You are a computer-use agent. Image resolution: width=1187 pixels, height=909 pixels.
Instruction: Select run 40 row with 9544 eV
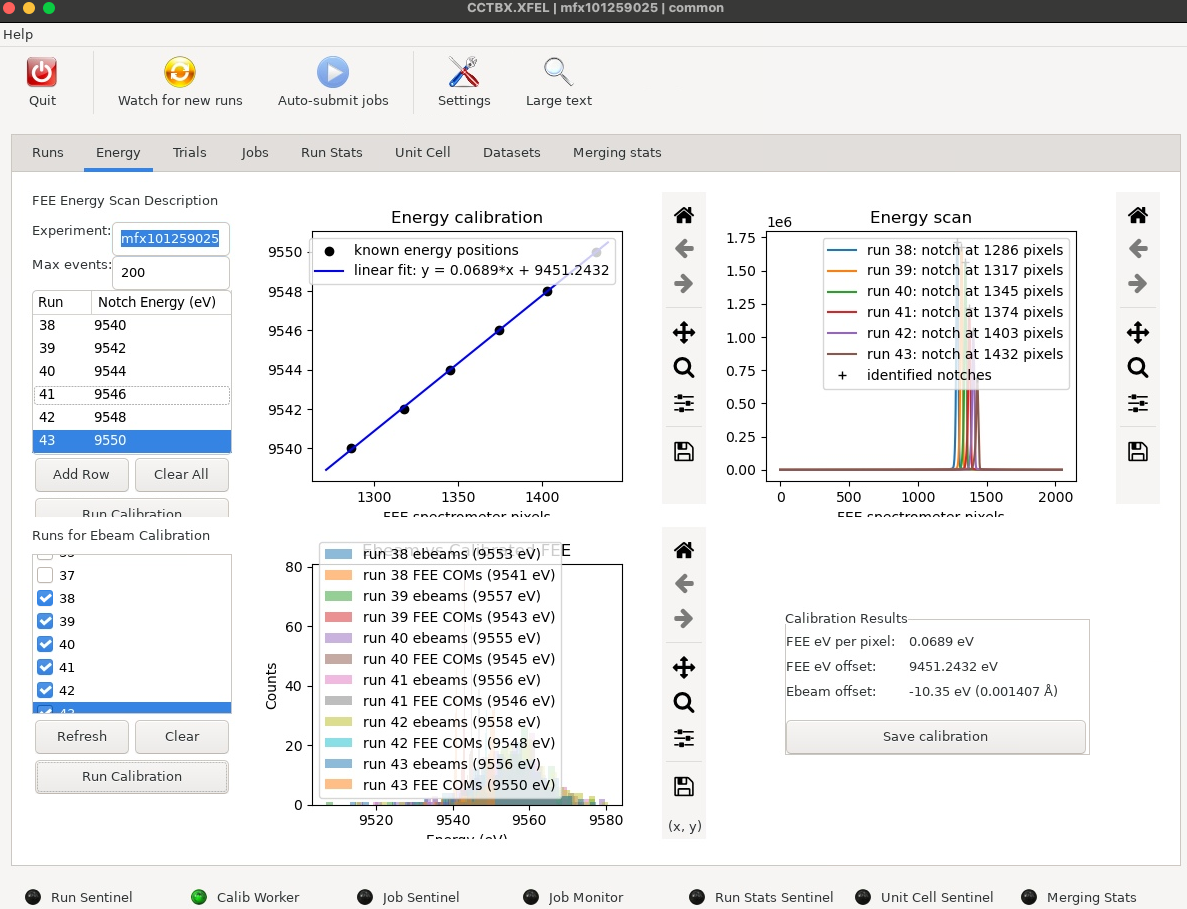(132, 371)
